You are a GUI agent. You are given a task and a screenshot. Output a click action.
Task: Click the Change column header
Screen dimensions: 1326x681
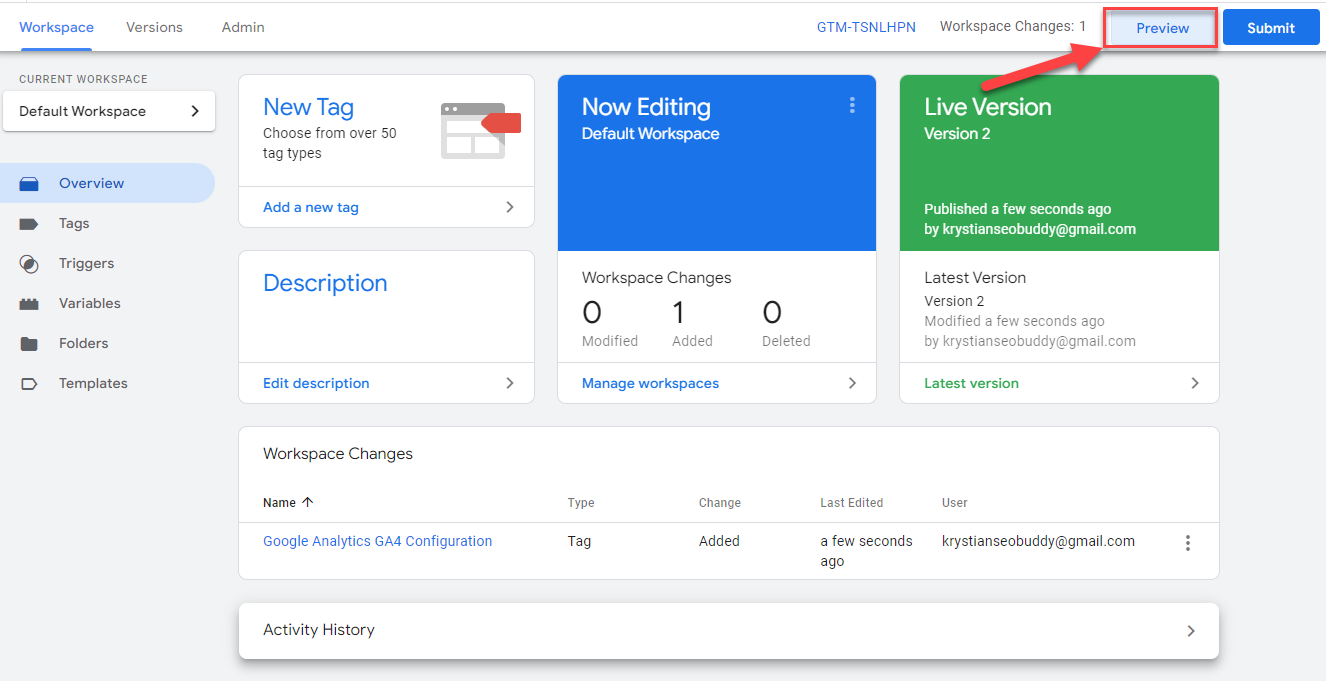pos(720,503)
